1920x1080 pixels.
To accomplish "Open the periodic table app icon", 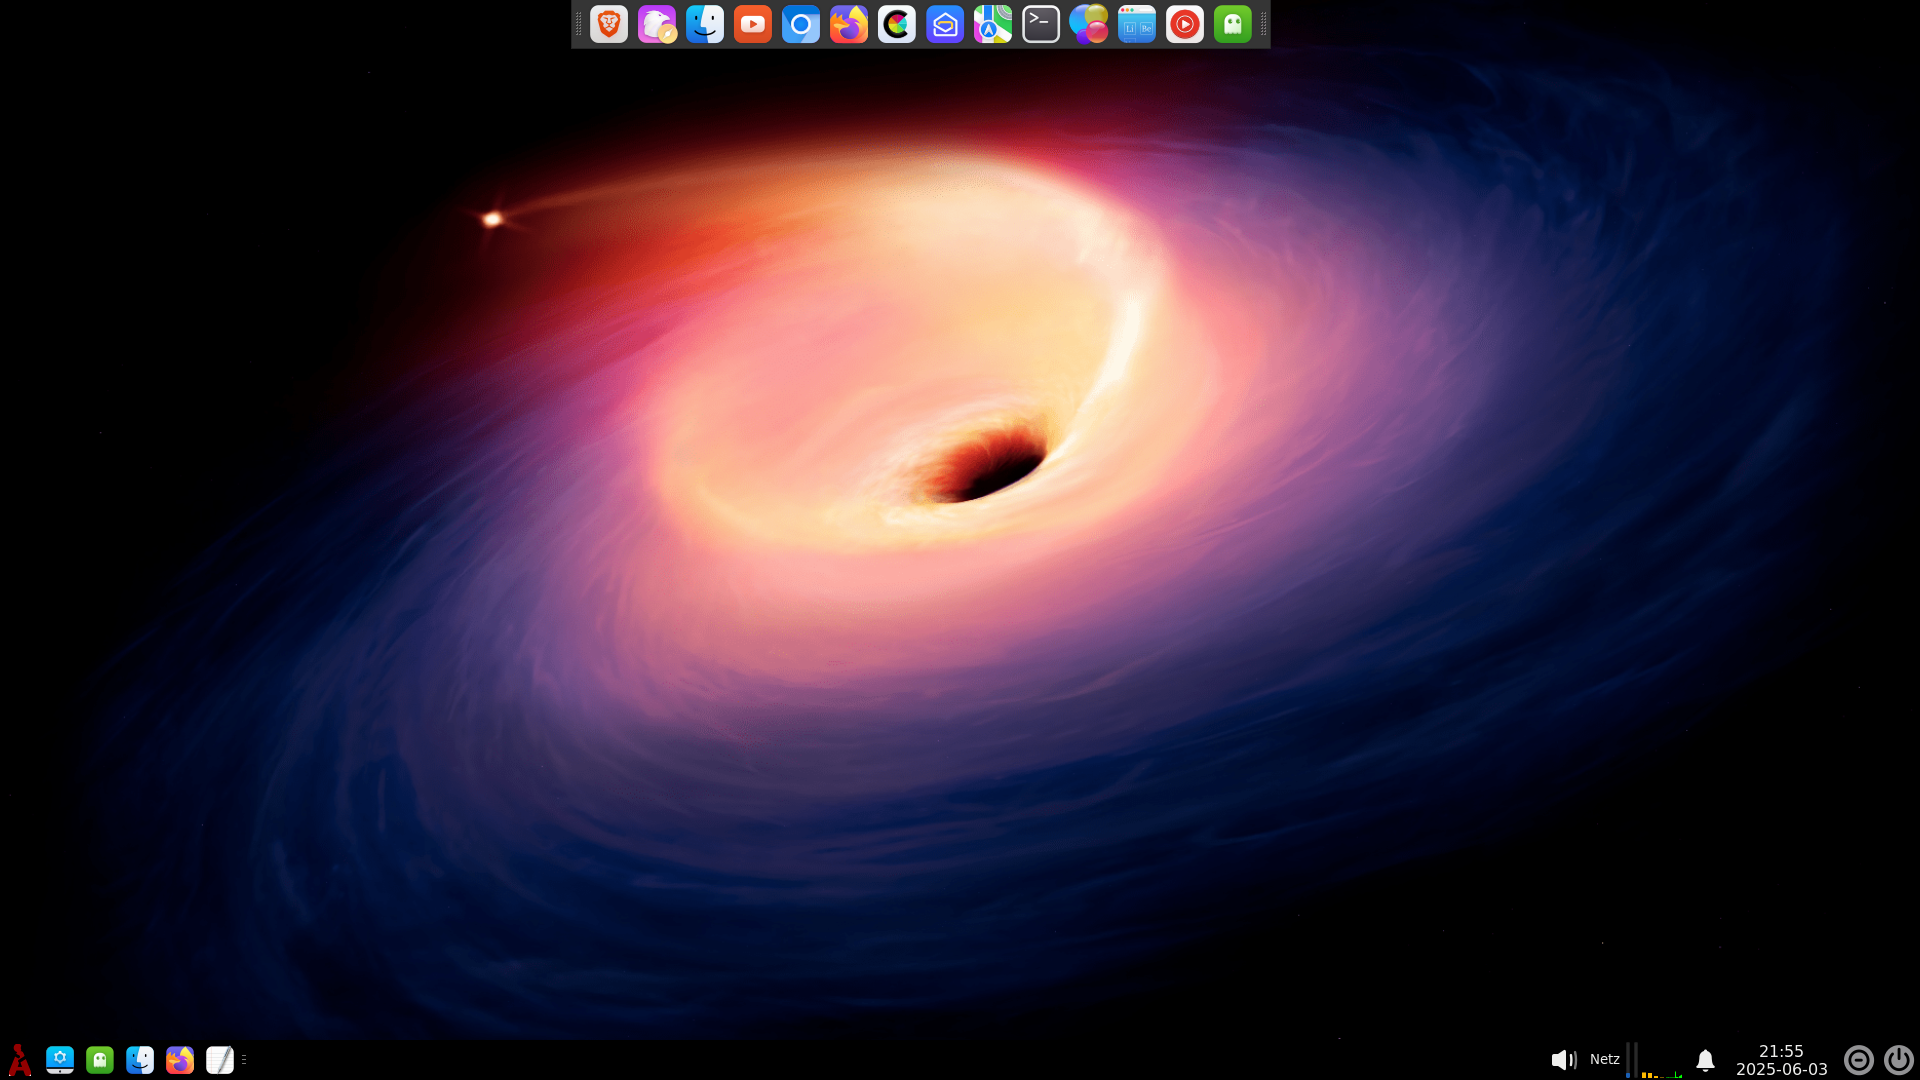I will pyautogui.click(x=1136, y=24).
